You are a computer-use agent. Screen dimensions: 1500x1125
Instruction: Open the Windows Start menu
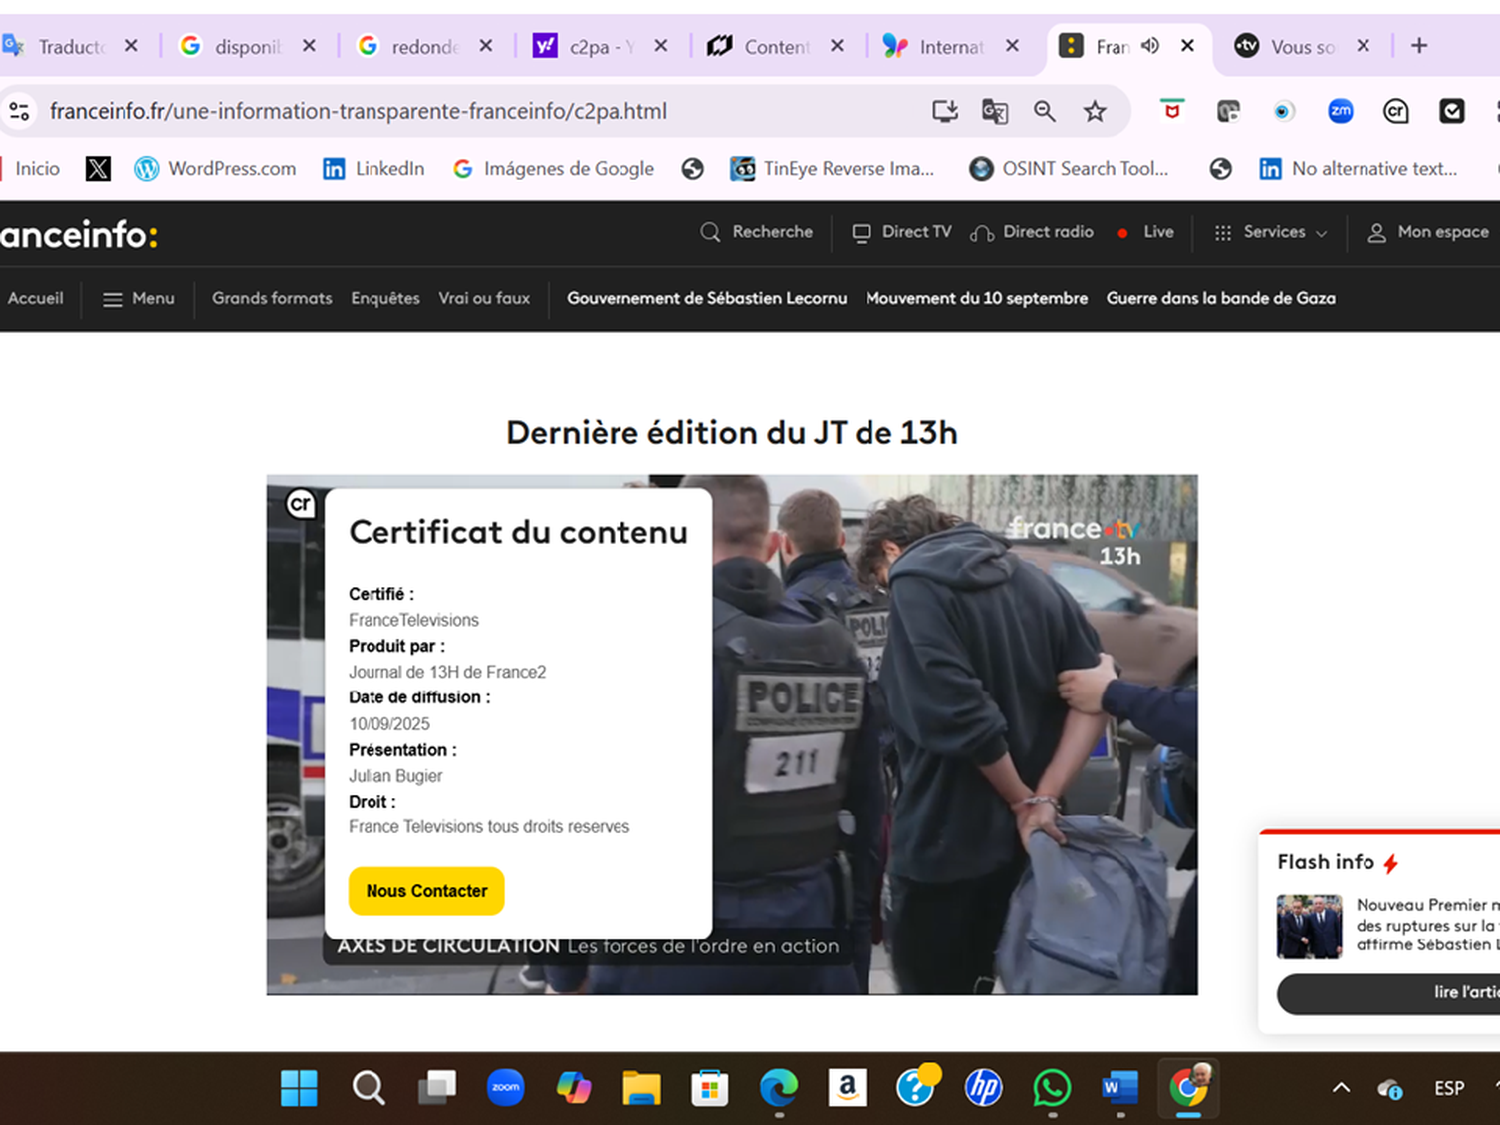pos(299,1087)
